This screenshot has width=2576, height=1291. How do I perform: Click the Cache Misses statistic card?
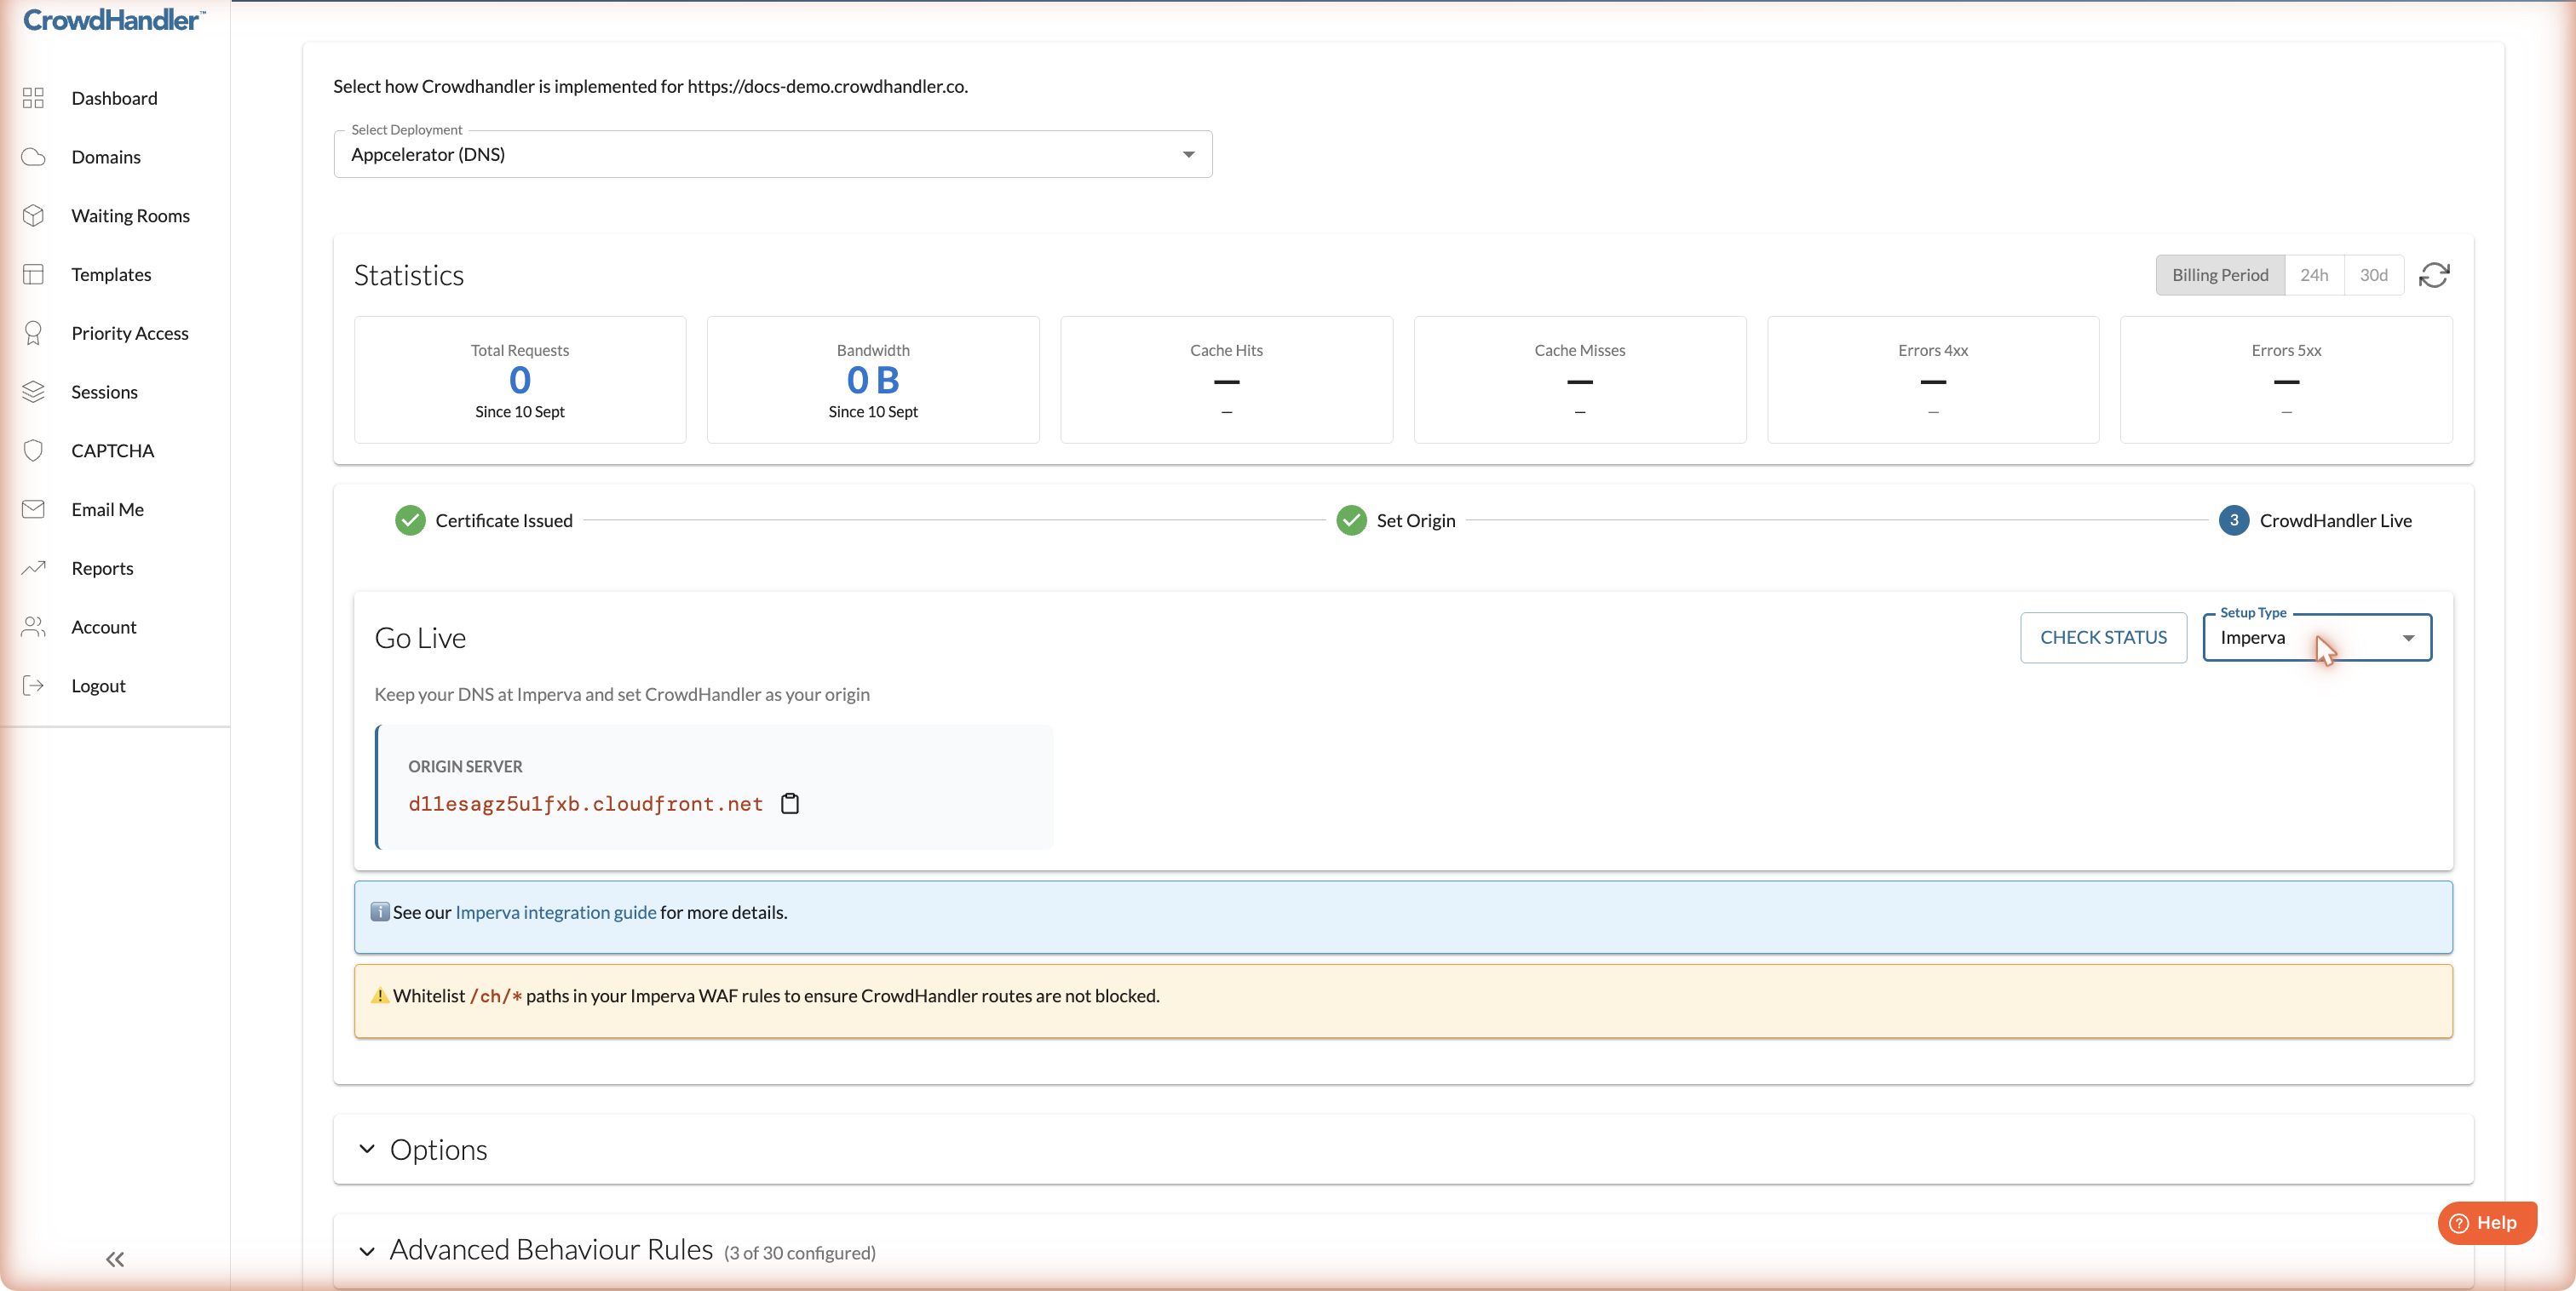pyautogui.click(x=1580, y=380)
